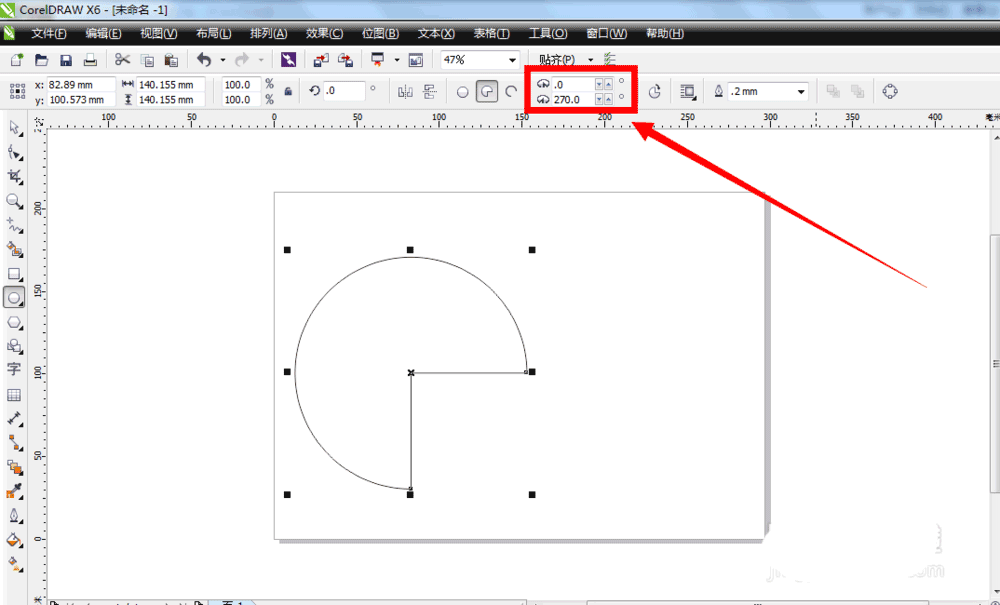Switch shape type to full Ellipse
1000x605 pixels.
(462, 92)
